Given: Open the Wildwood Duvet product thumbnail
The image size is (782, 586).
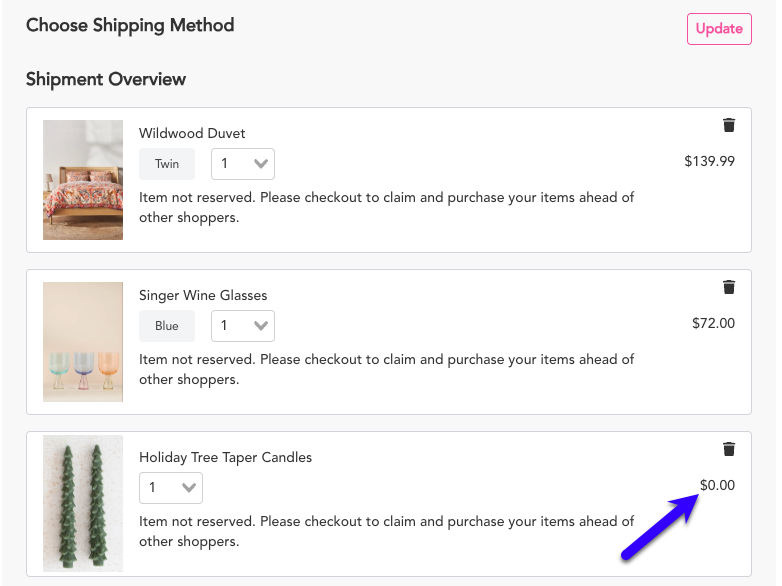Looking at the screenshot, I should 83,180.
